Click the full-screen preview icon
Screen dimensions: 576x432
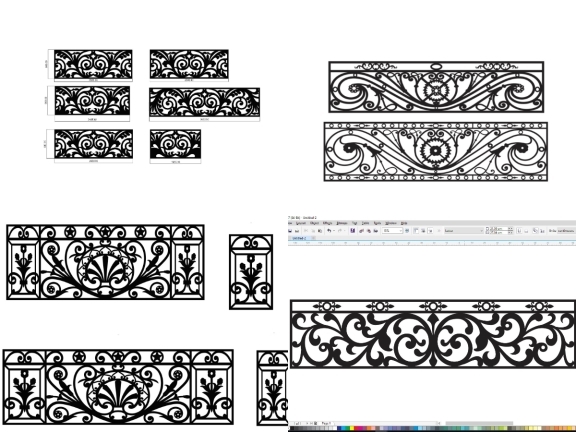click(x=407, y=231)
